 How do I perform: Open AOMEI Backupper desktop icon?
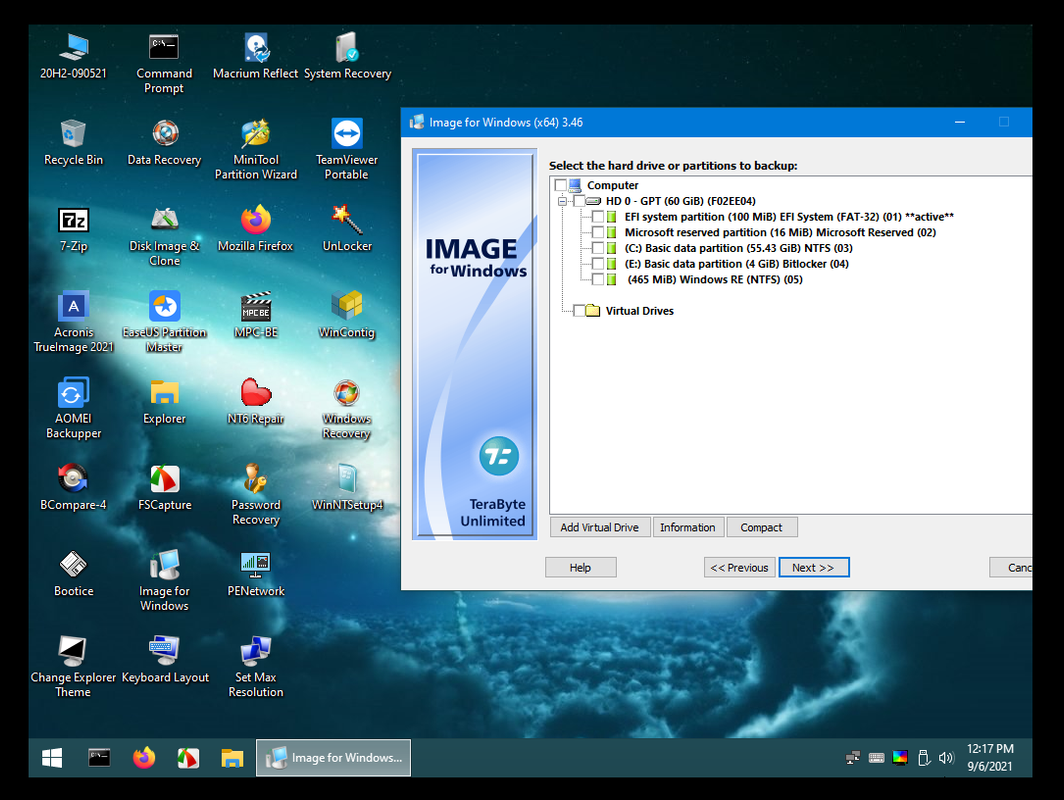(x=73, y=408)
